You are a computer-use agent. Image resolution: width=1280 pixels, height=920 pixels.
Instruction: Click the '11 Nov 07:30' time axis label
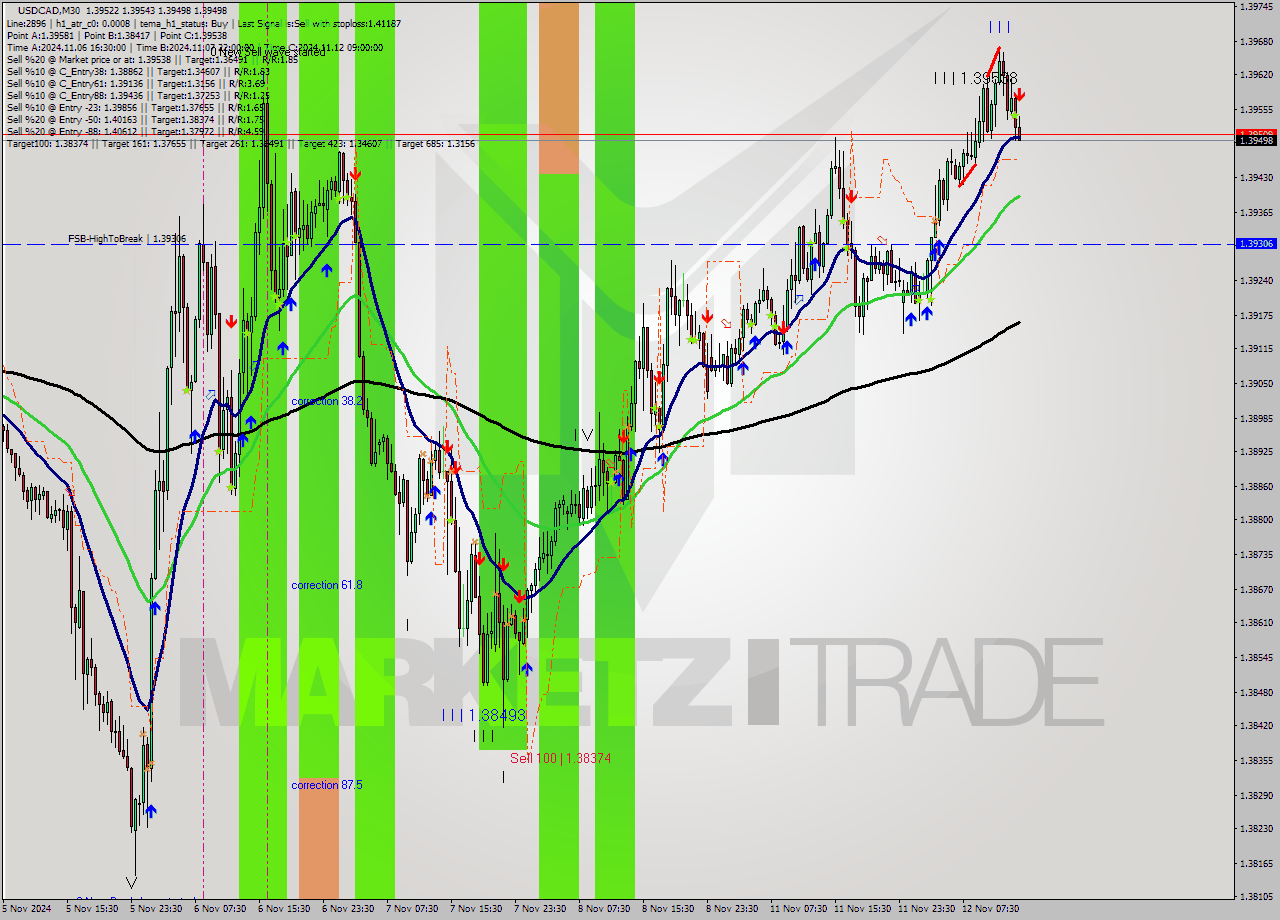798,909
